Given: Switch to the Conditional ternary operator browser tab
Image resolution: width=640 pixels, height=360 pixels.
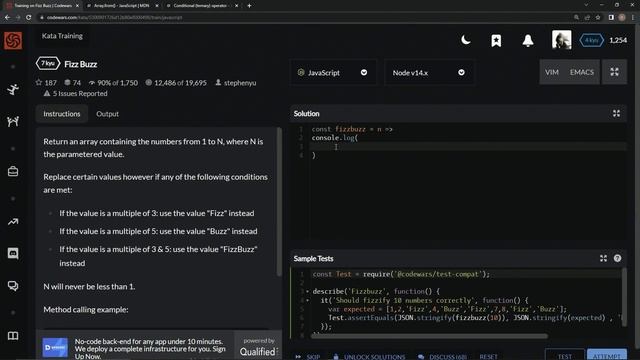Looking at the screenshot, I should click(200, 6).
